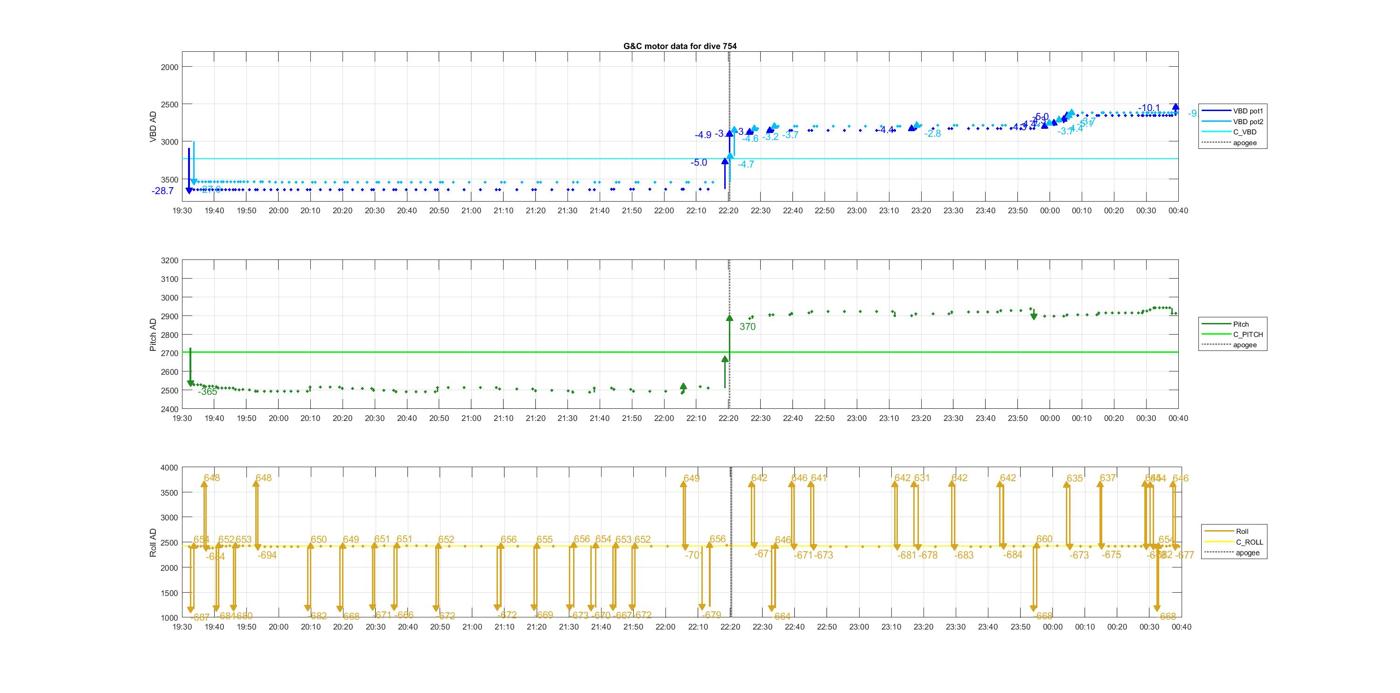The height and width of the screenshot is (693, 1400).
Task: Click the 22:50 time tick under the roll plot
Action: 826,628
